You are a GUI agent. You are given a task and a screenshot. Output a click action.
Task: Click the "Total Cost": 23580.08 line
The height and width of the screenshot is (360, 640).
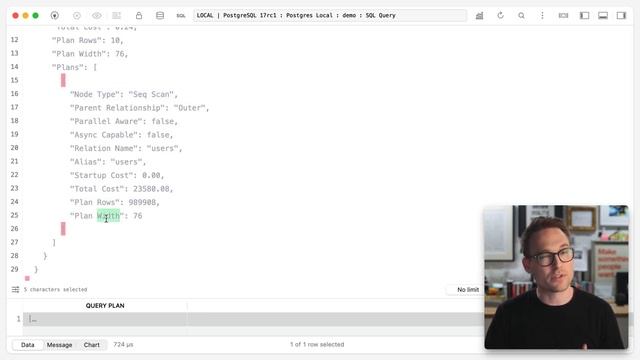(121, 189)
